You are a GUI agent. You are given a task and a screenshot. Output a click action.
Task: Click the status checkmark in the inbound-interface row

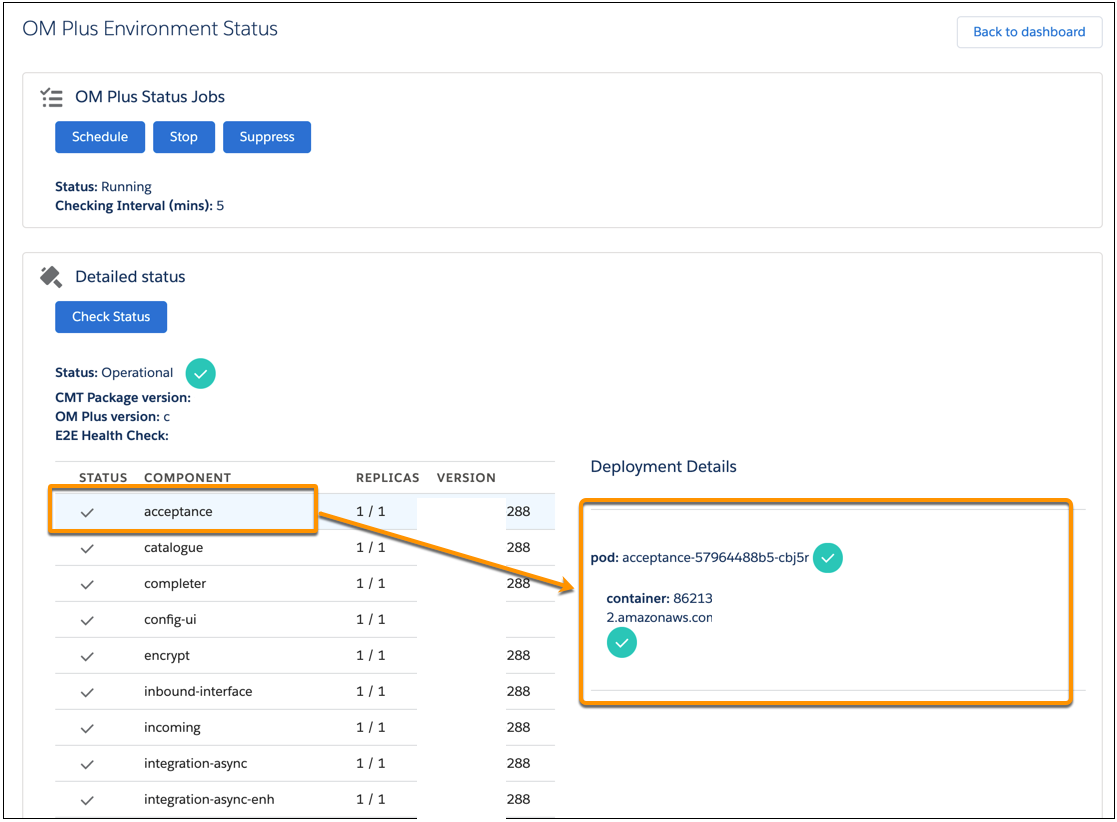(x=87, y=692)
